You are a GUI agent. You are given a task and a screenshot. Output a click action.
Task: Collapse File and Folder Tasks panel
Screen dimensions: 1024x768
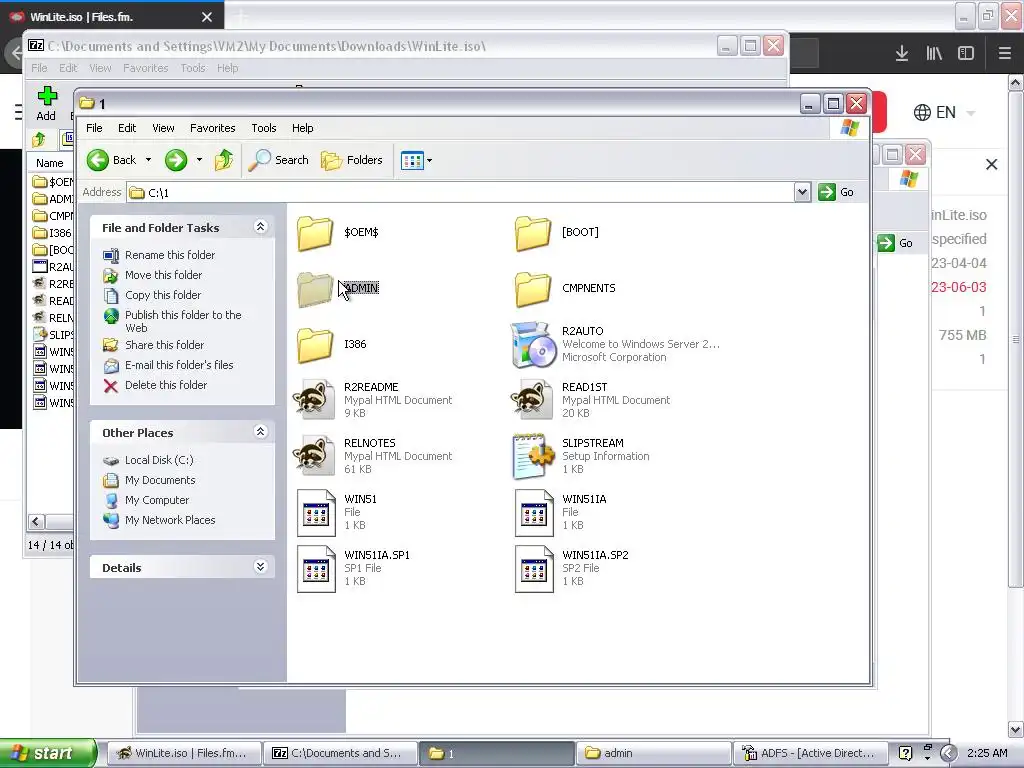tap(261, 227)
